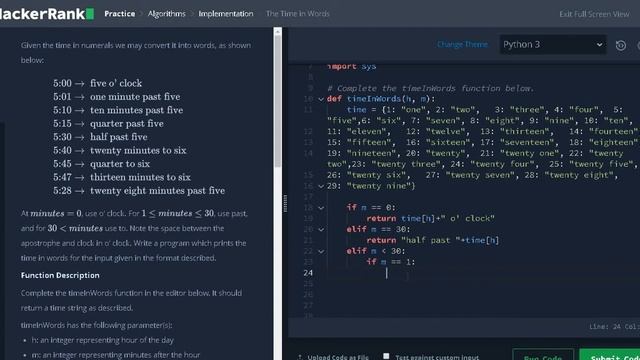Click the 'h: an integer representing hour' bullet
This screenshot has width=640, height=360.
(x=102, y=340)
